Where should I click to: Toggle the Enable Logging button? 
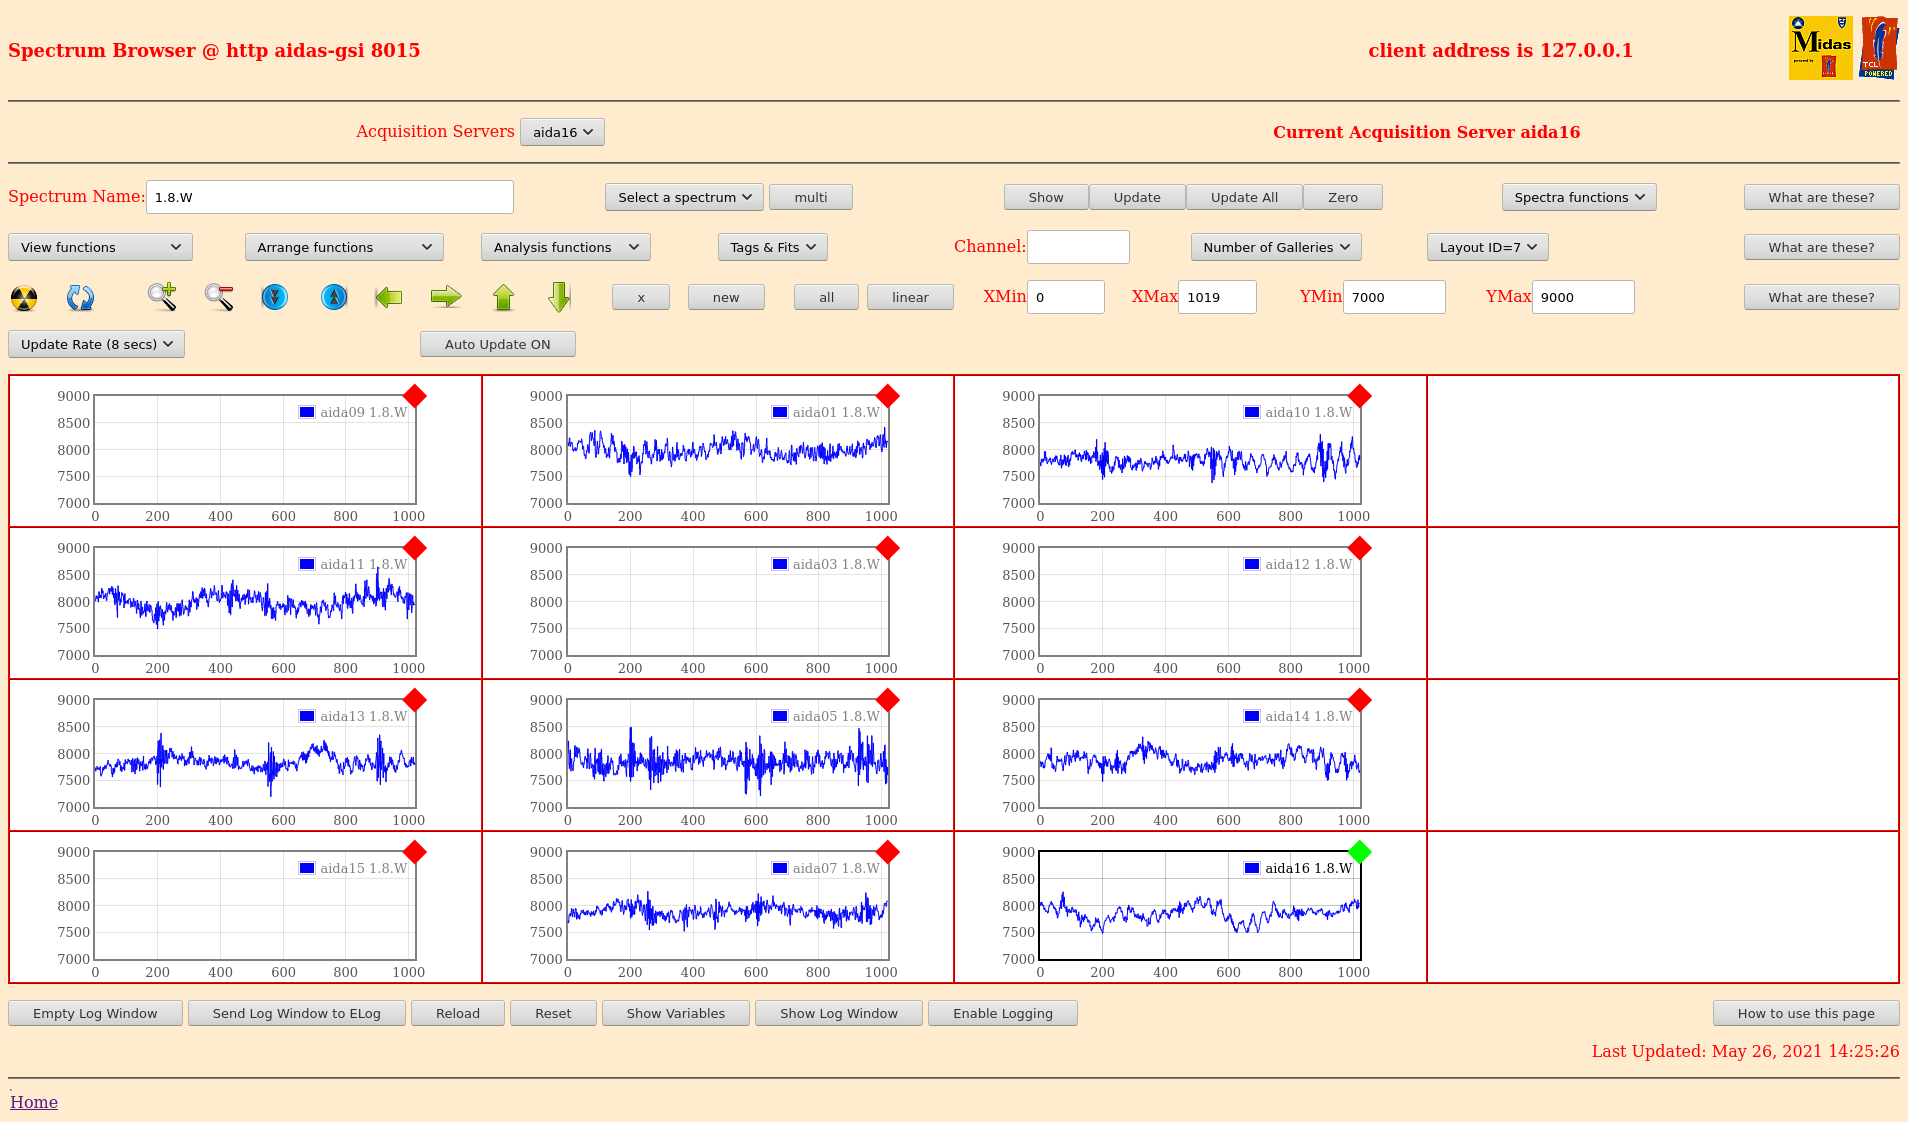1002,1013
